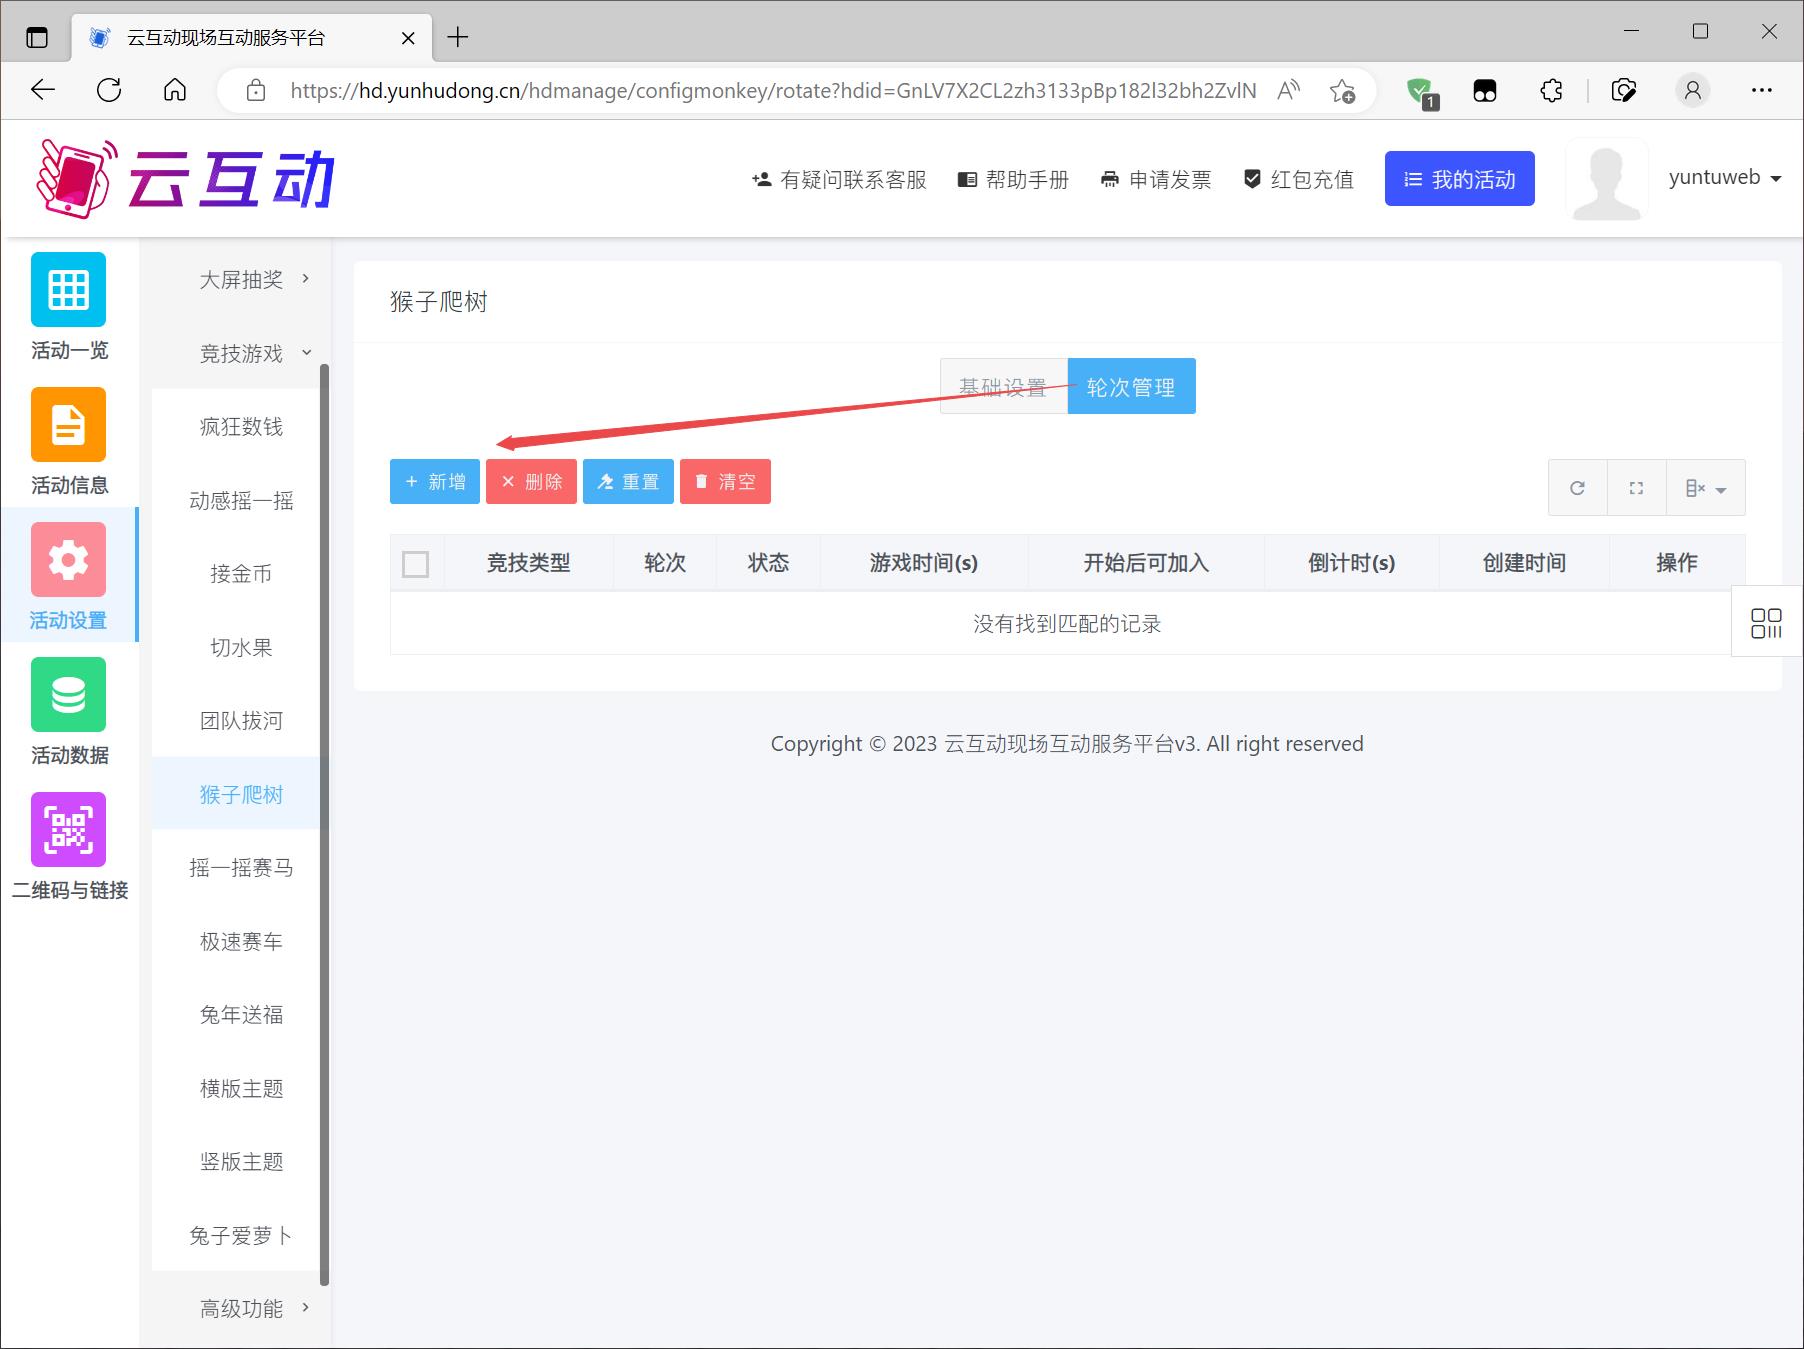The image size is (1804, 1349).
Task: Add this page to favorites
Action: 1342,91
